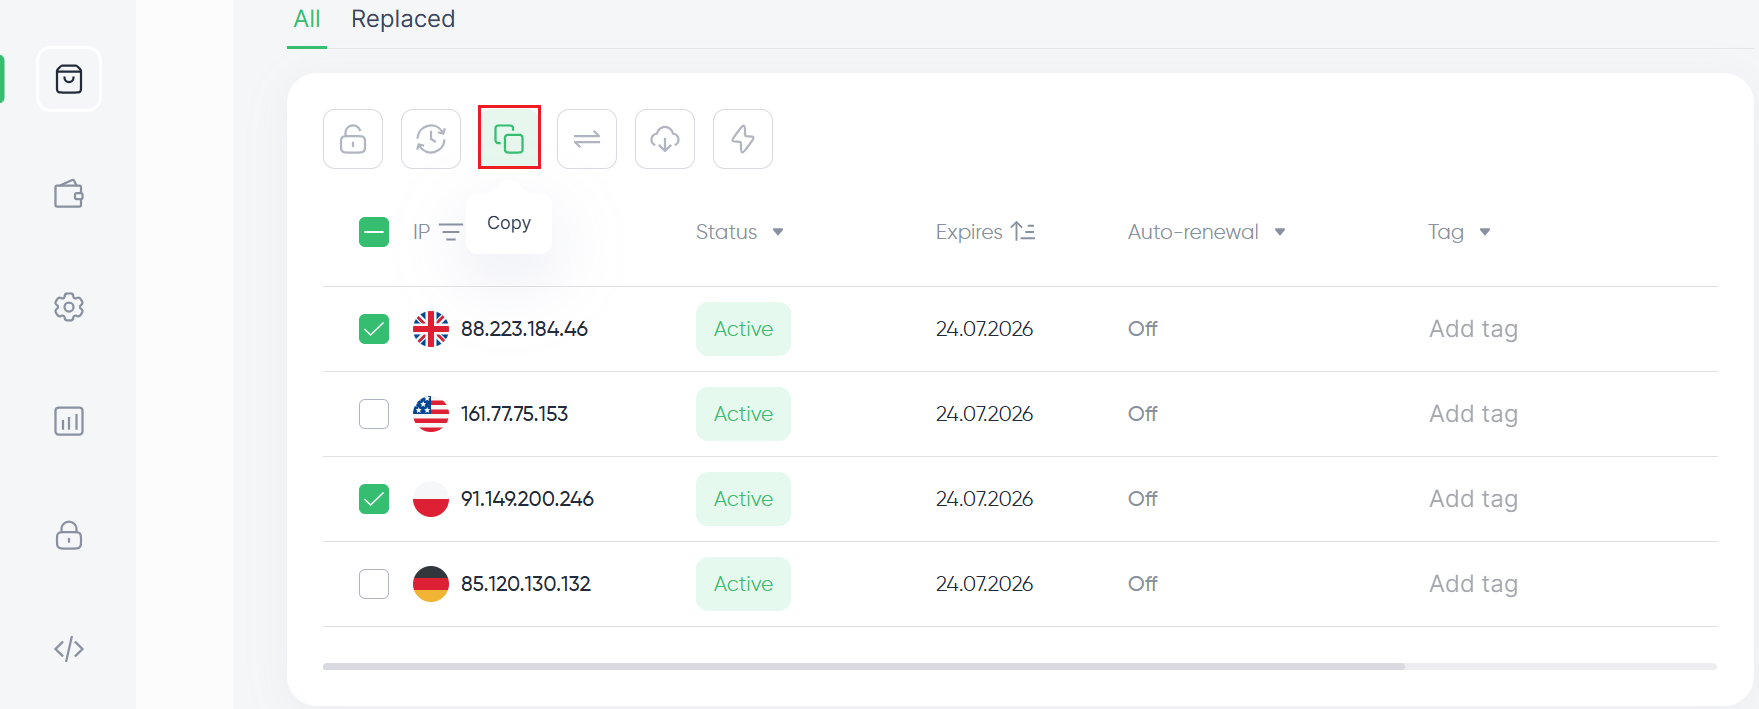Open the shopping bag sidebar section
Image resolution: width=1759 pixels, height=709 pixels.
pyautogui.click(x=69, y=79)
